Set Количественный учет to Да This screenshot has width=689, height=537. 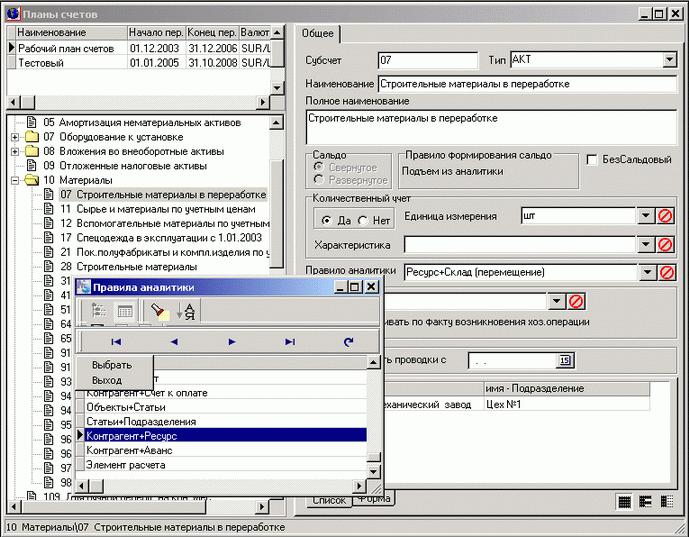click(x=326, y=220)
